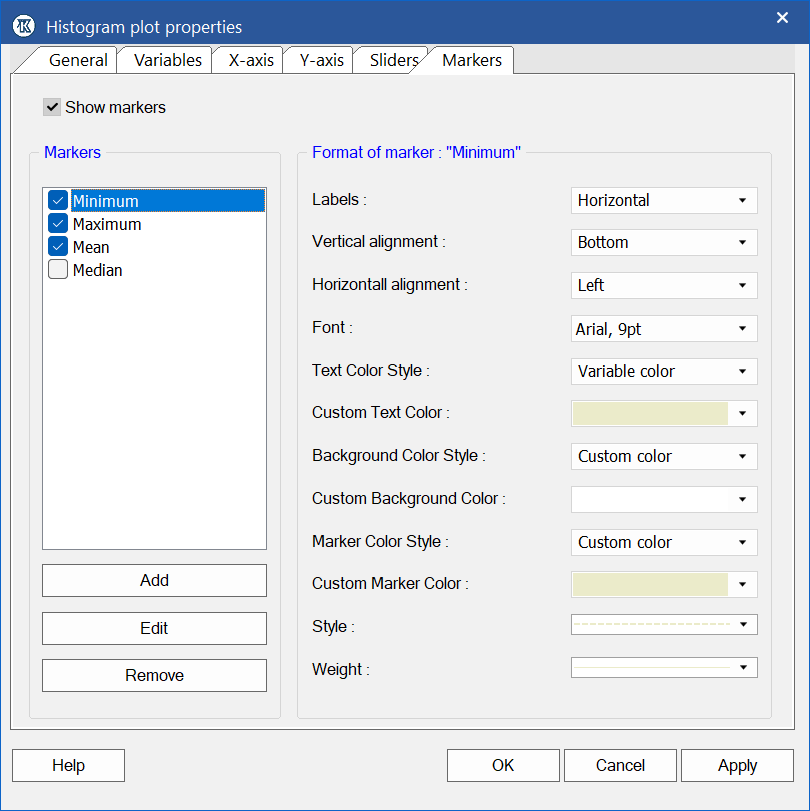This screenshot has width=810, height=811.
Task: Click the Add marker button
Action: [154, 580]
